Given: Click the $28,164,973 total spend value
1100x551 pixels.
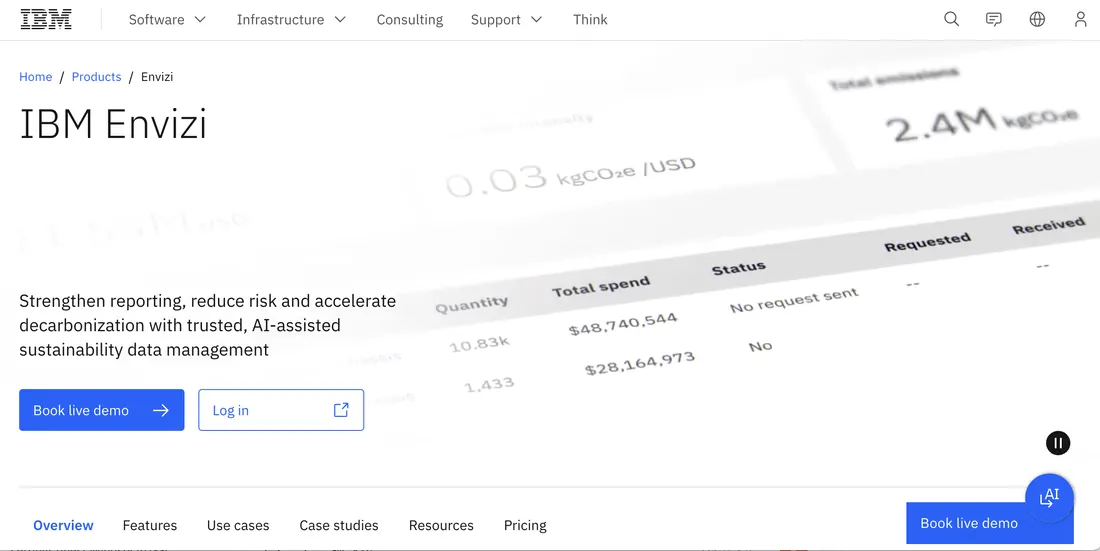Looking at the screenshot, I should 640,363.
